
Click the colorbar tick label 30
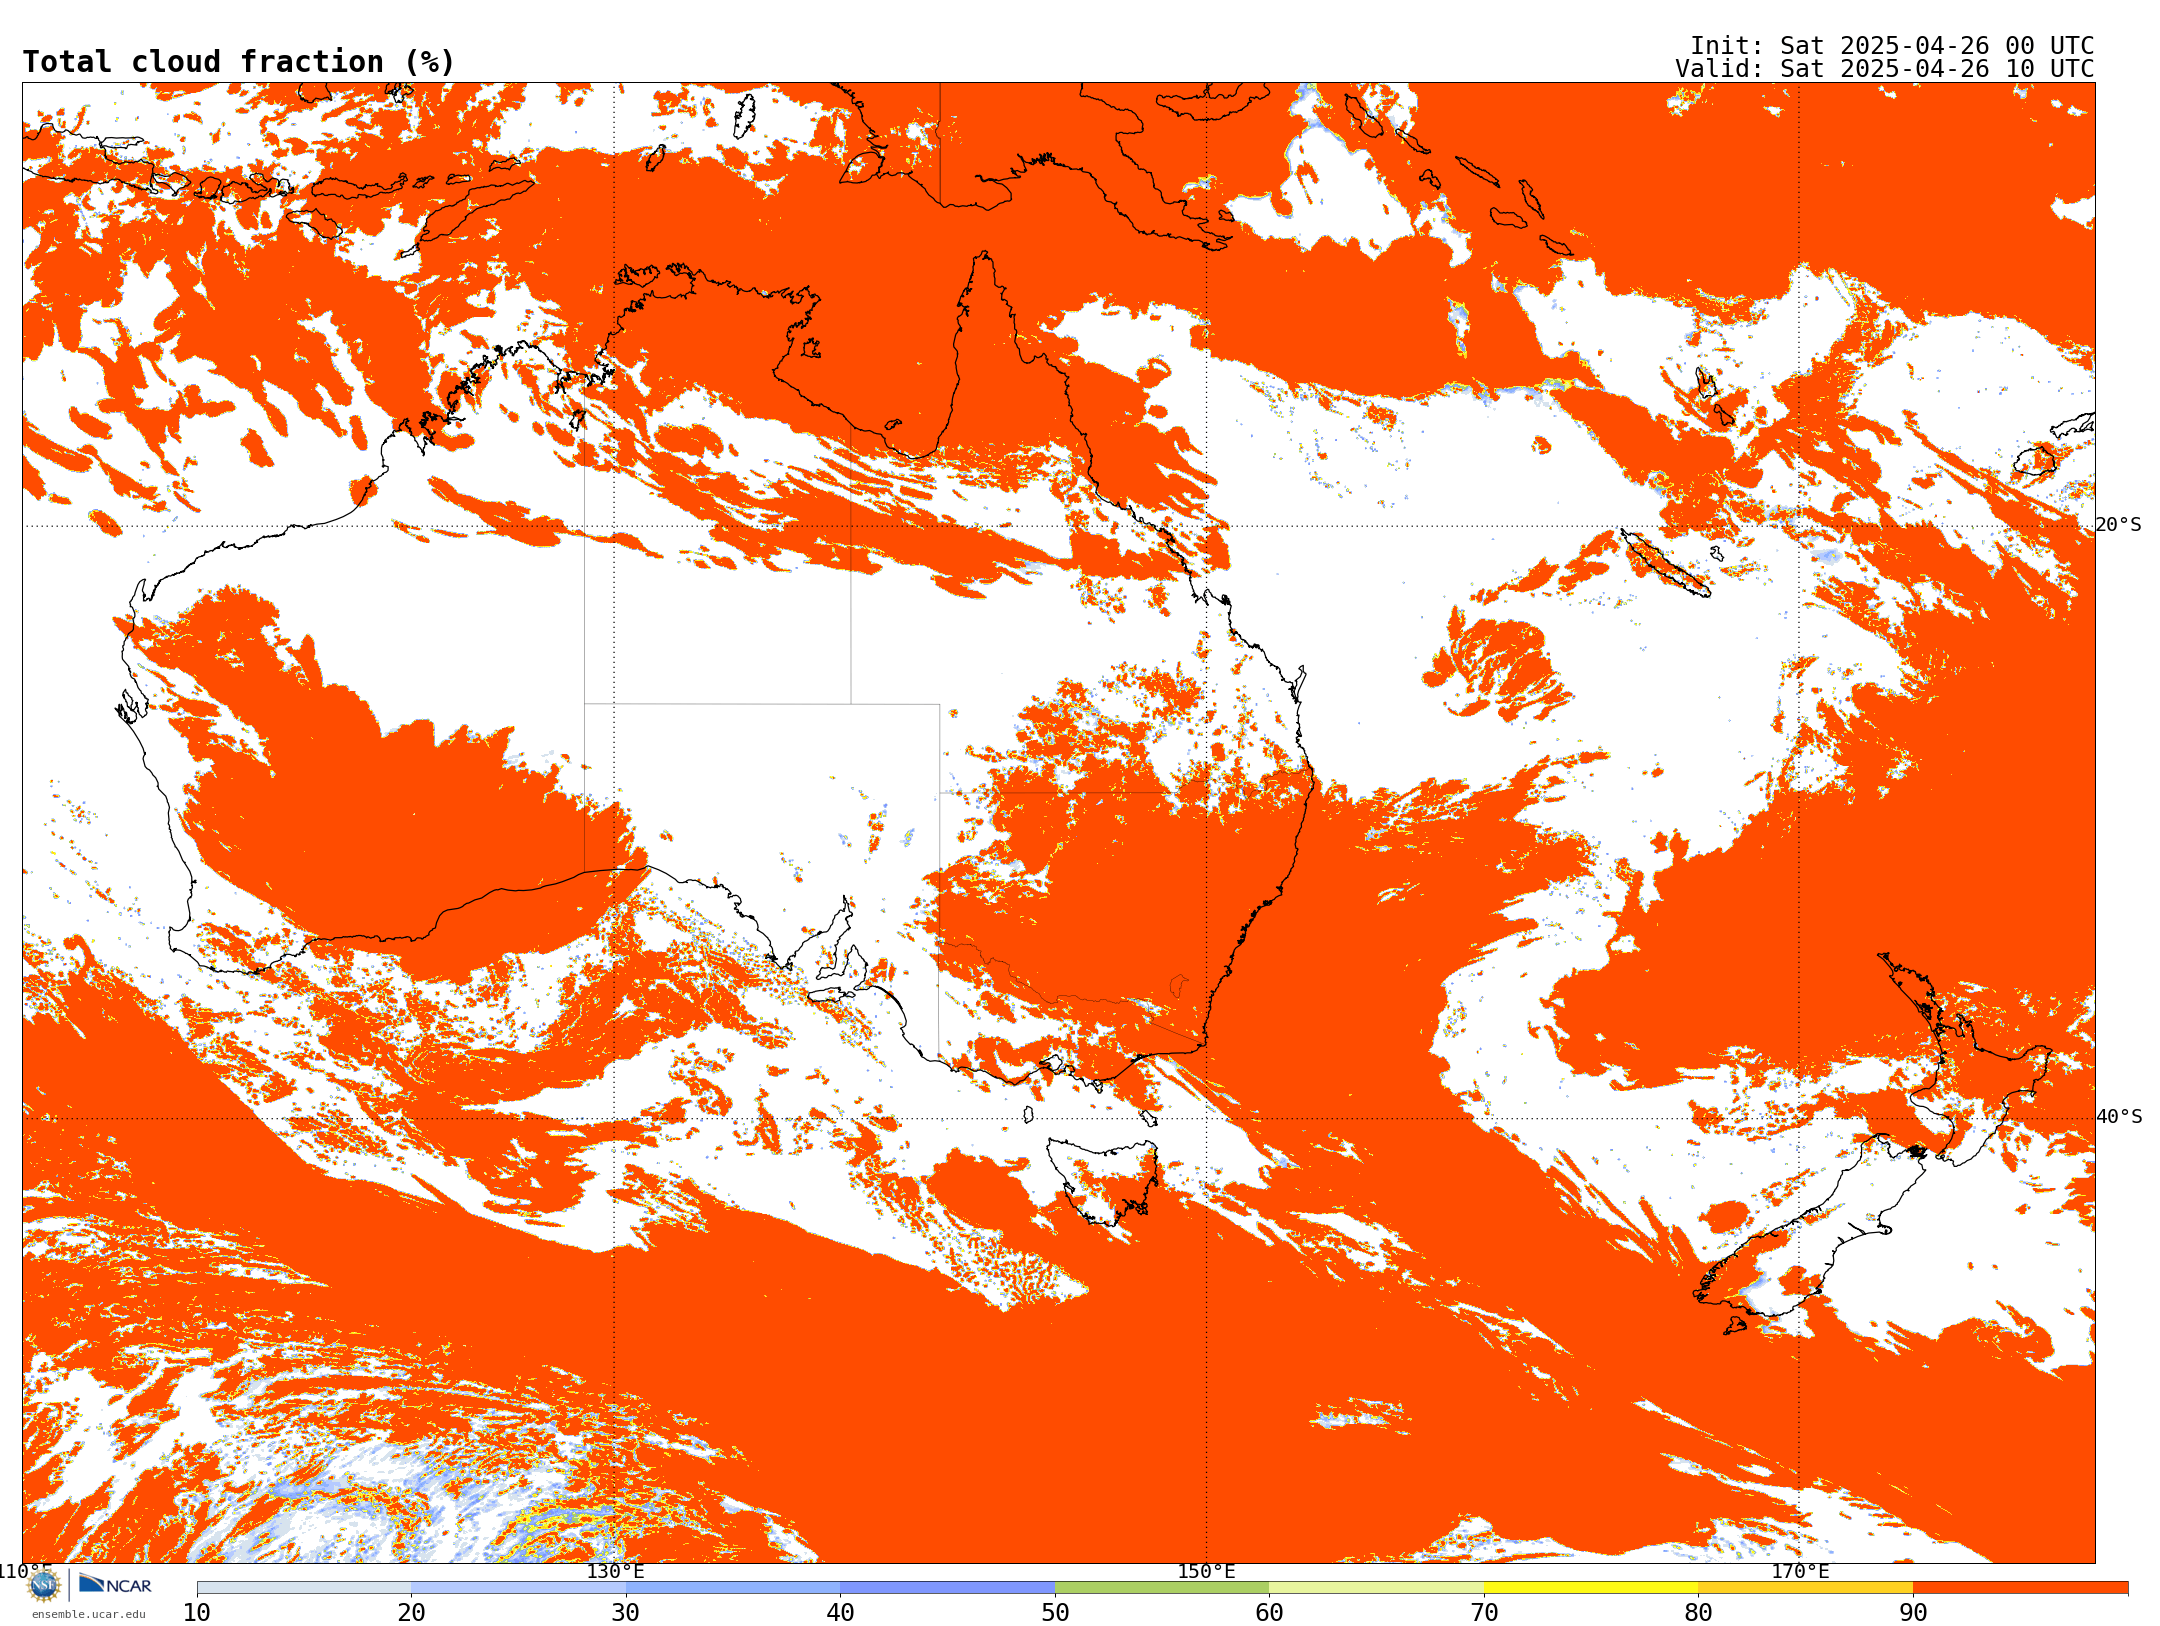tap(626, 1613)
